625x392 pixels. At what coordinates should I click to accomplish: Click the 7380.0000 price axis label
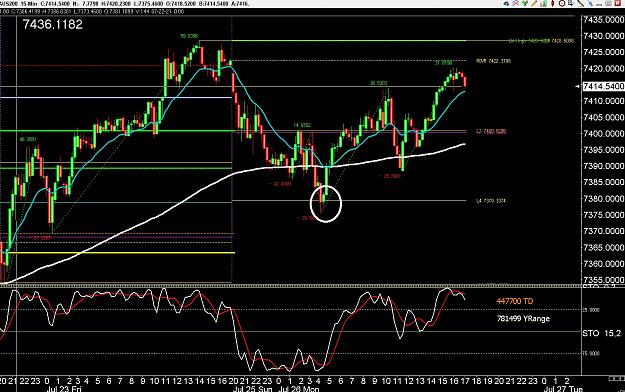[x=603, y=199]
